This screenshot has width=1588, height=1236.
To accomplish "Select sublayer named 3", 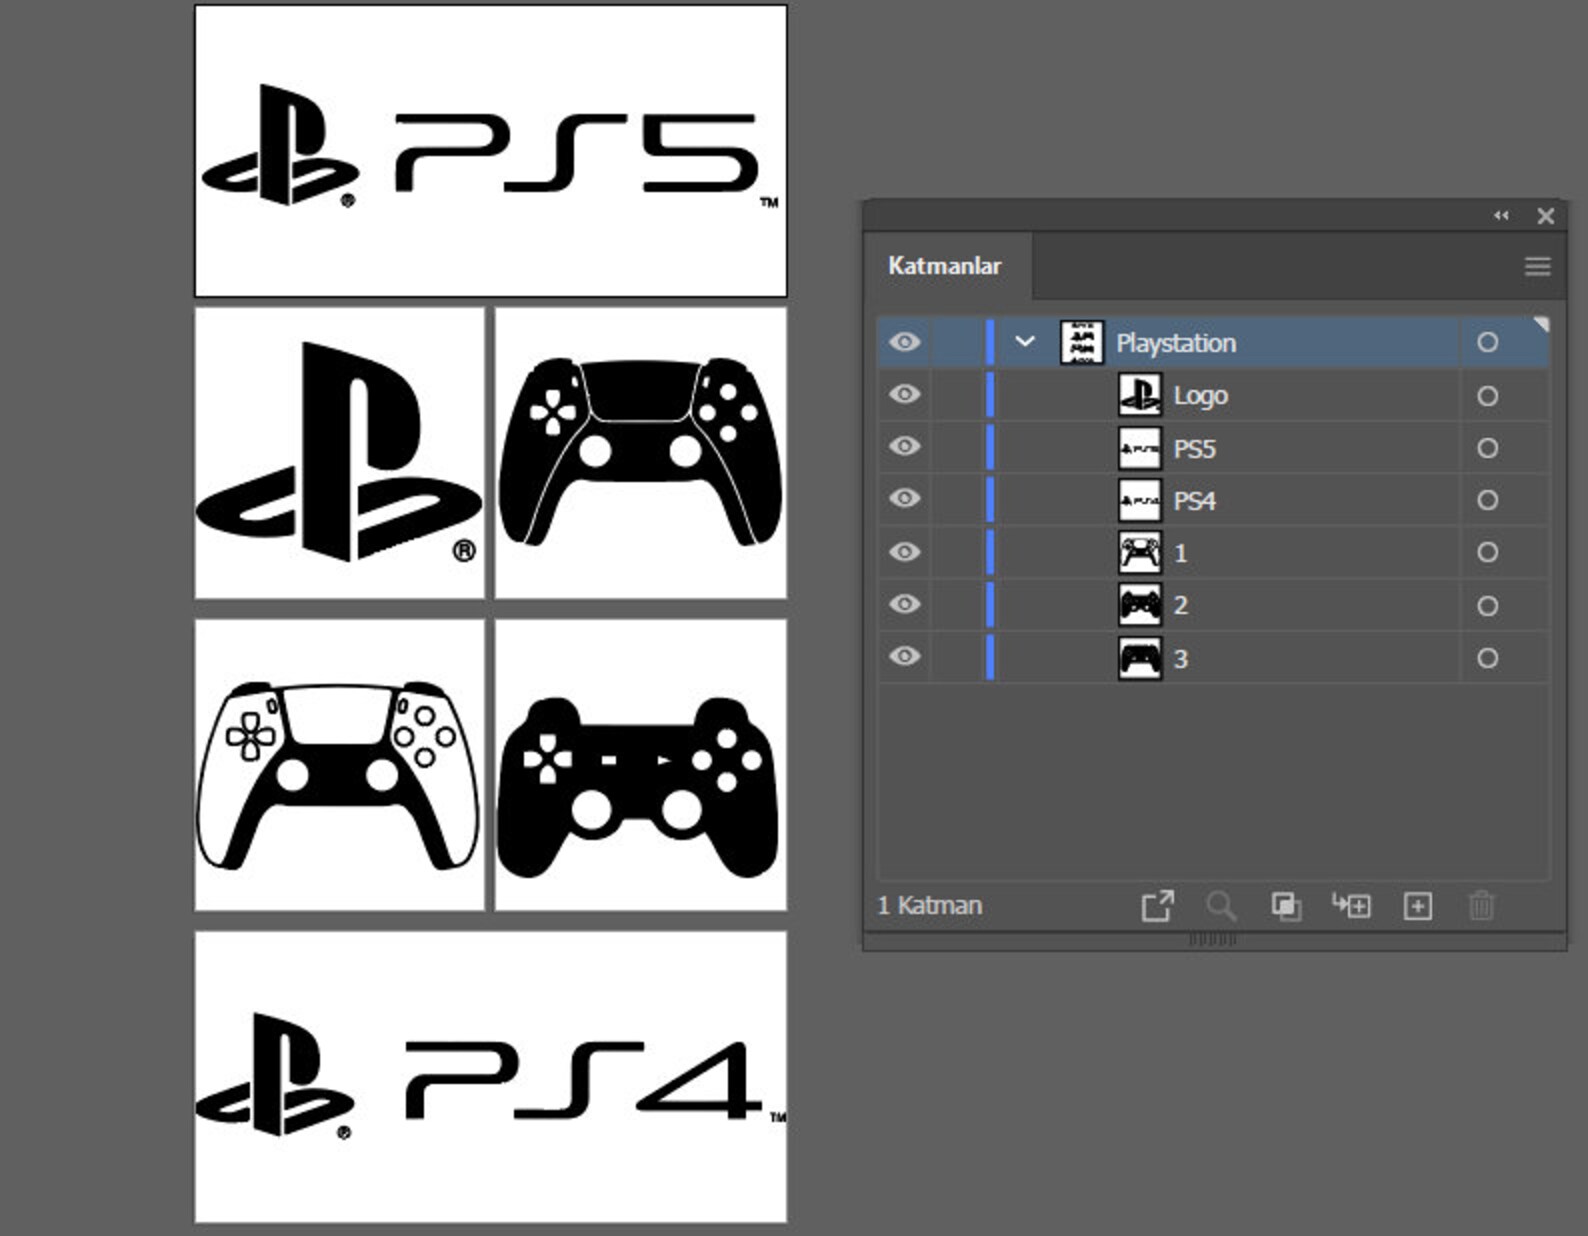I will (x=1180, y=659).
